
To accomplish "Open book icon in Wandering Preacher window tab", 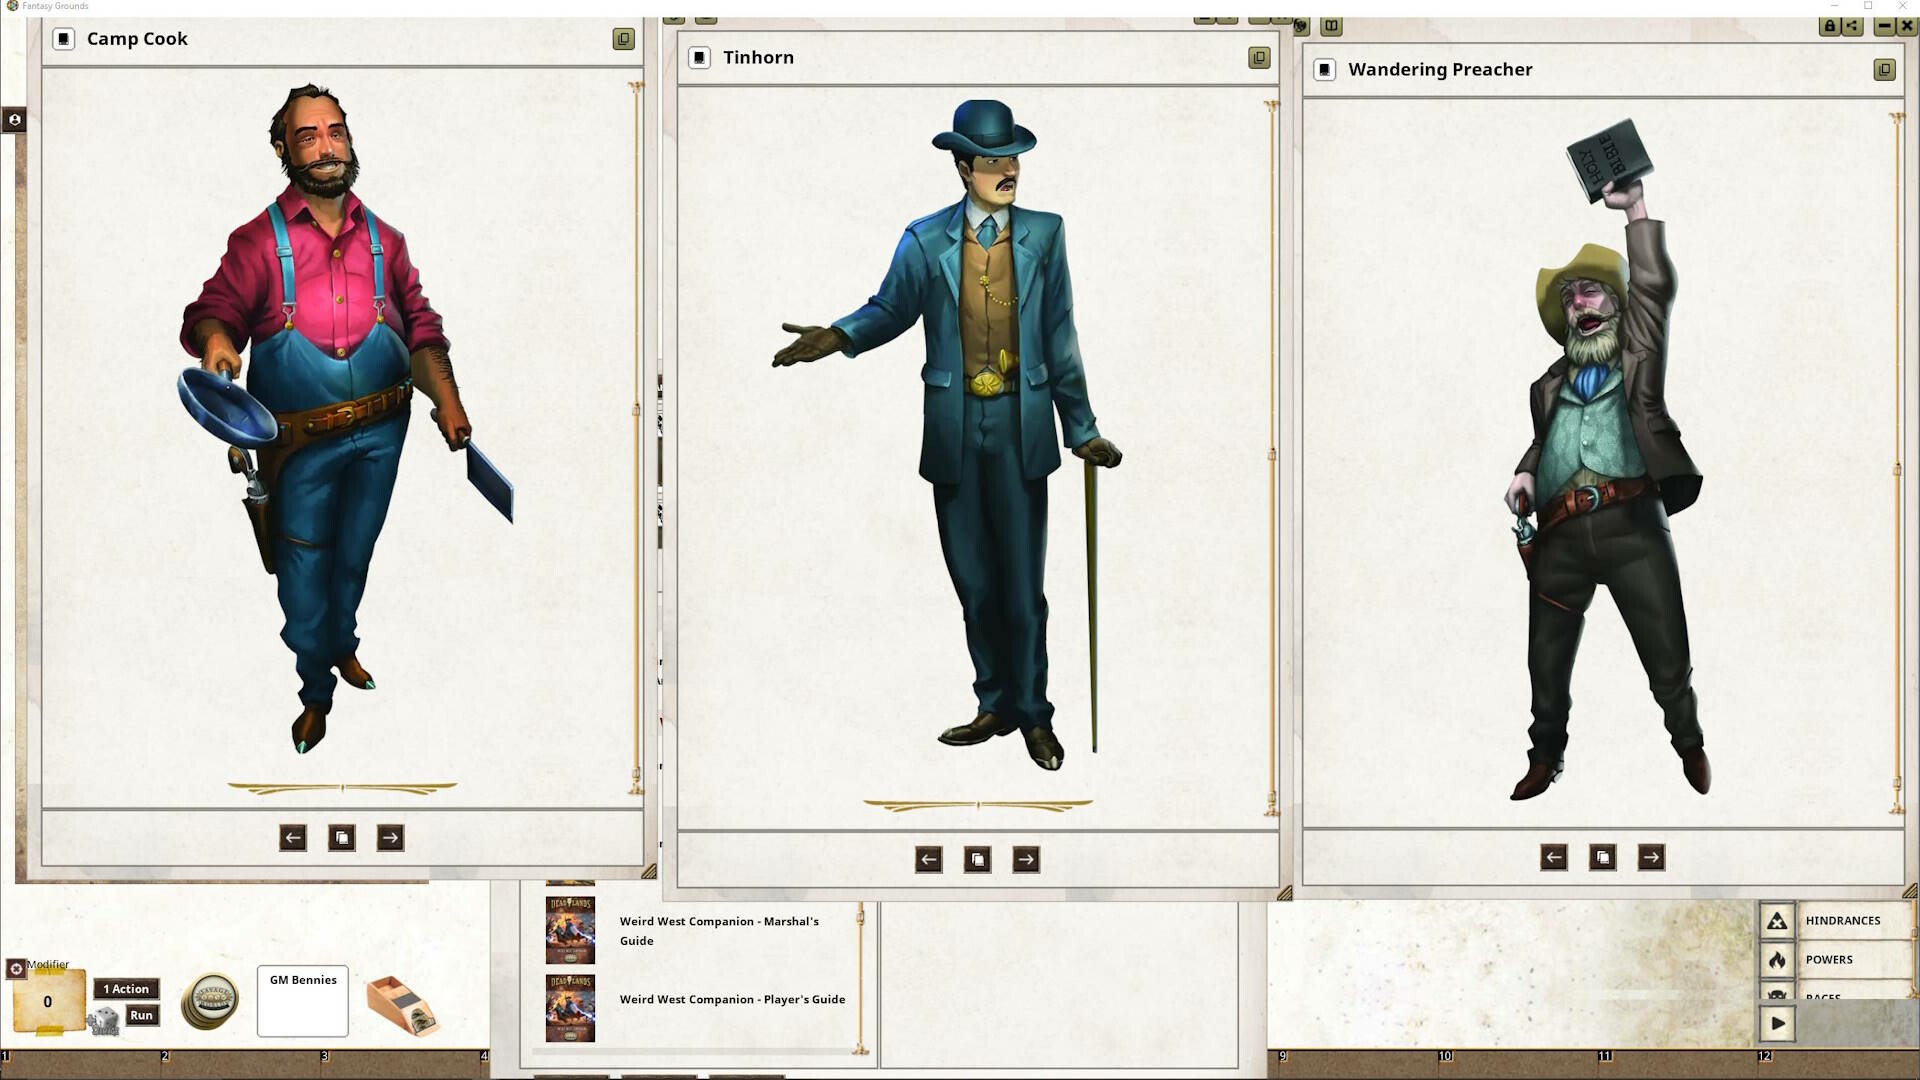I will [x=1331, y=27].
